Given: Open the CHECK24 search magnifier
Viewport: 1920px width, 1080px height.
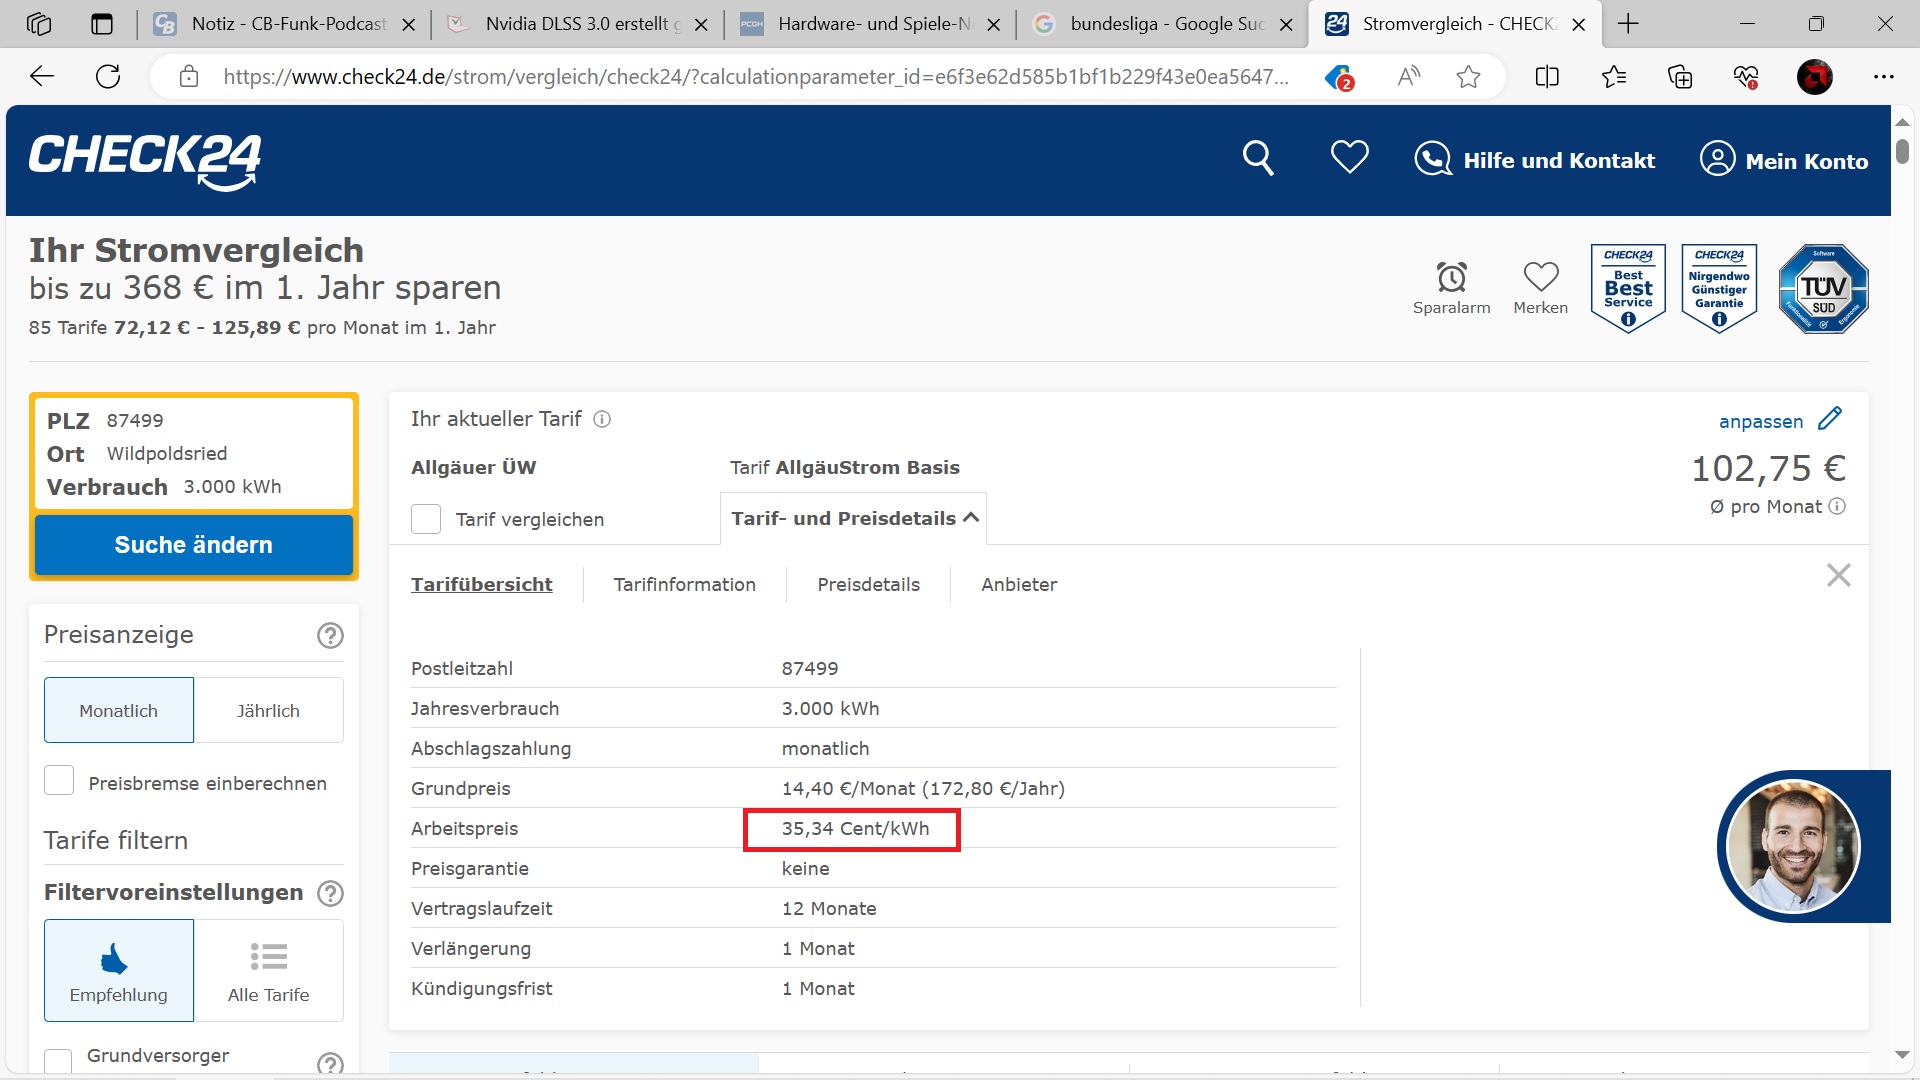Looking at the screenshot, I should [x=1258, y=158].
